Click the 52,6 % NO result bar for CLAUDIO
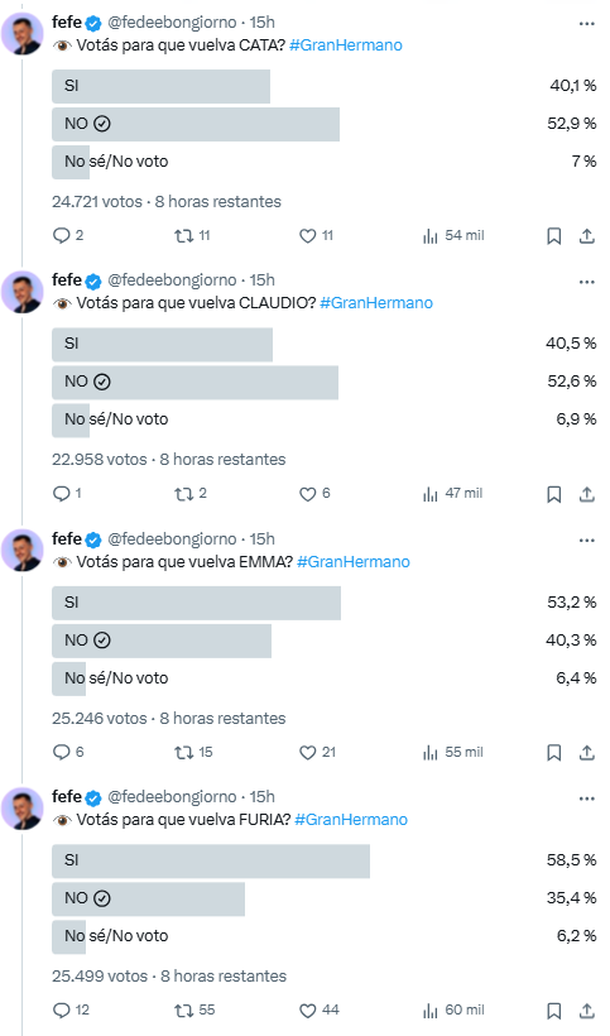 pos(195,382)
